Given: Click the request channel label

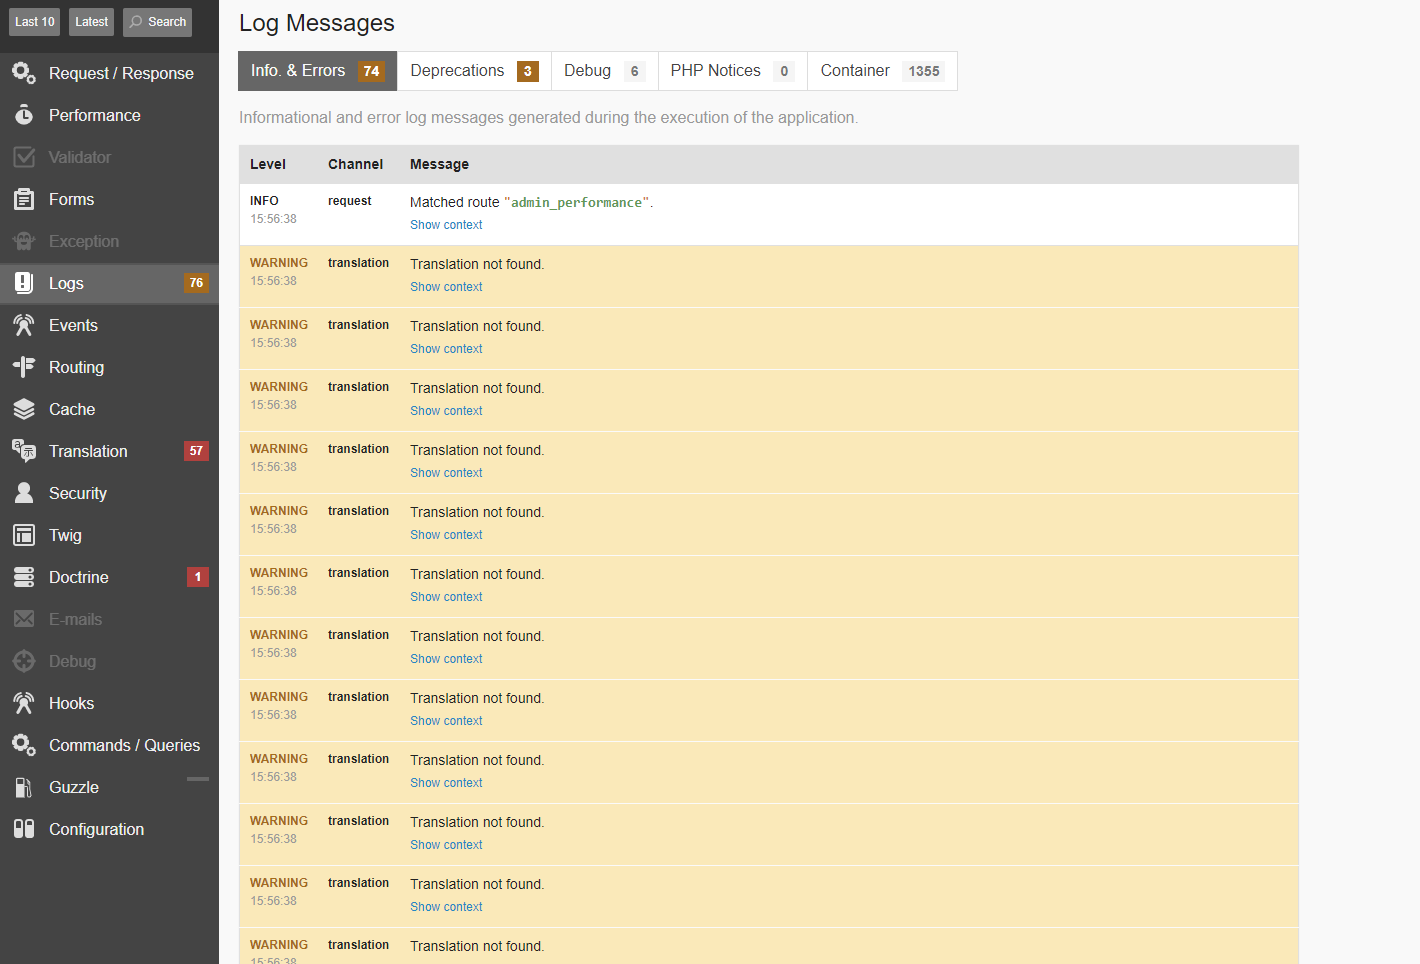Looking at the screenshot, I should click(350, 201).
